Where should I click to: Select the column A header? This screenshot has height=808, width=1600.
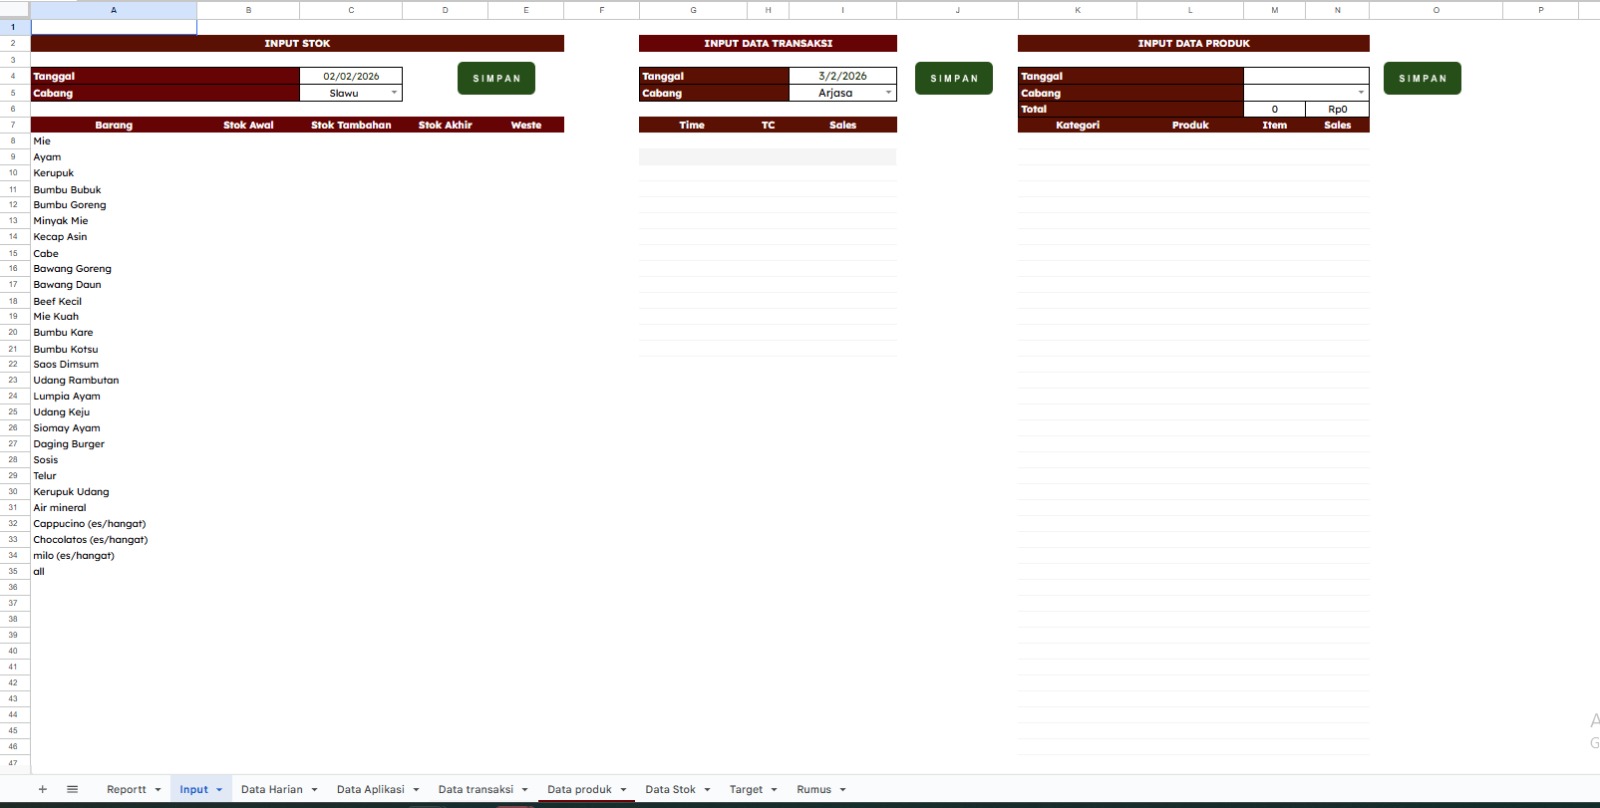point(113,10)
